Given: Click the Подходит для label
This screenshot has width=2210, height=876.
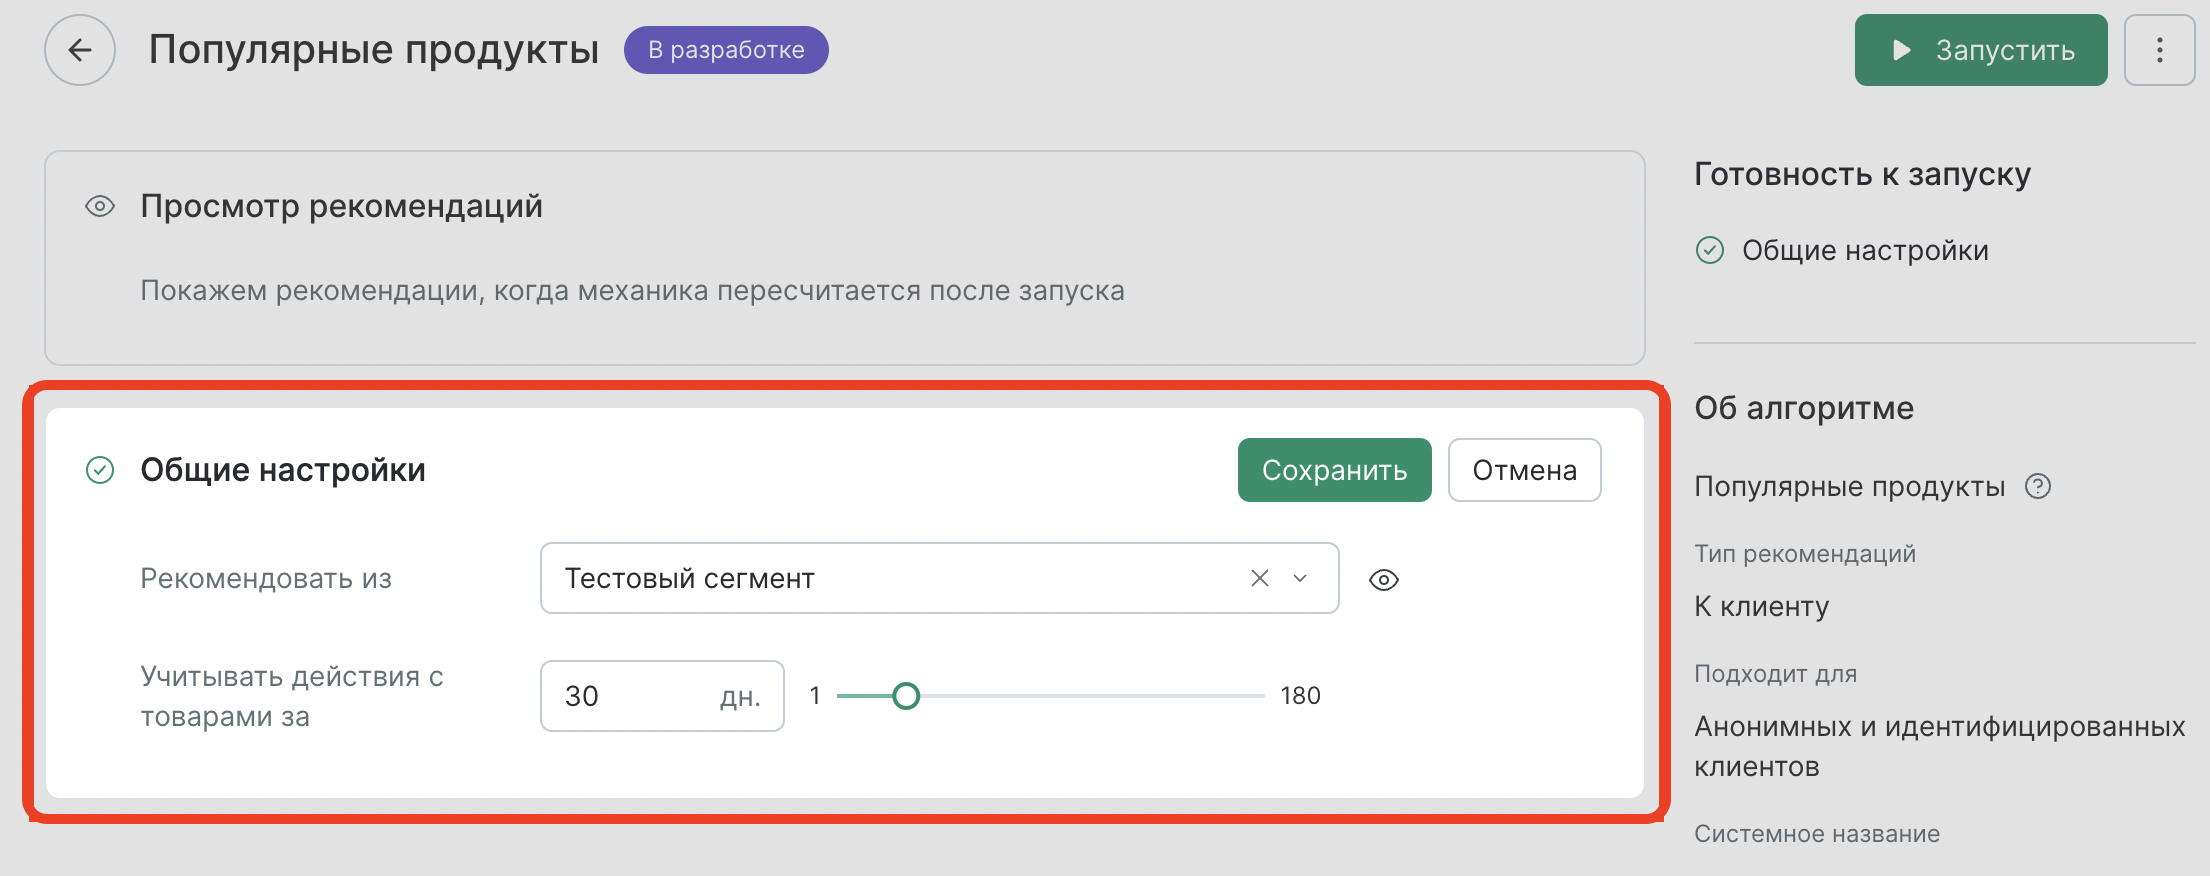Looking at the screenshot, I should tap(1775, 674).
